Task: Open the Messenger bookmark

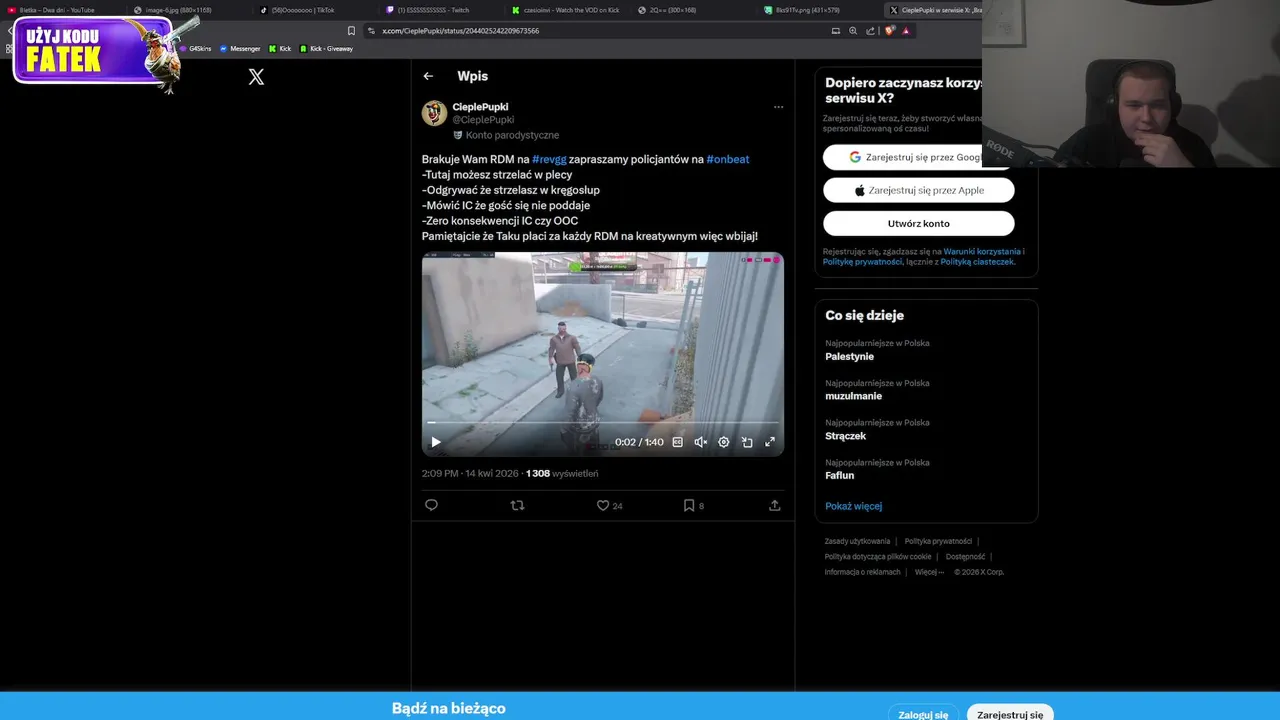Action: coord(240,49)
